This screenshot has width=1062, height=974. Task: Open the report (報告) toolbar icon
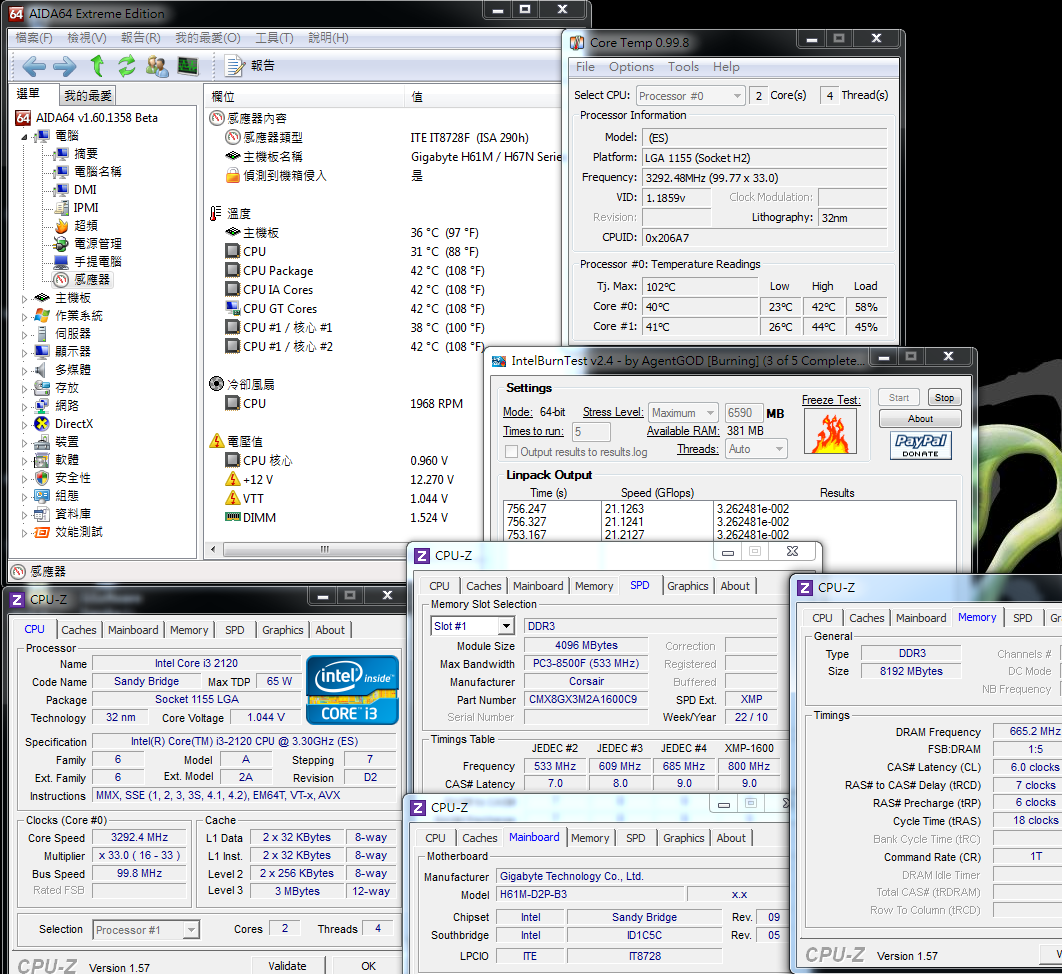(x=236, y=66)
